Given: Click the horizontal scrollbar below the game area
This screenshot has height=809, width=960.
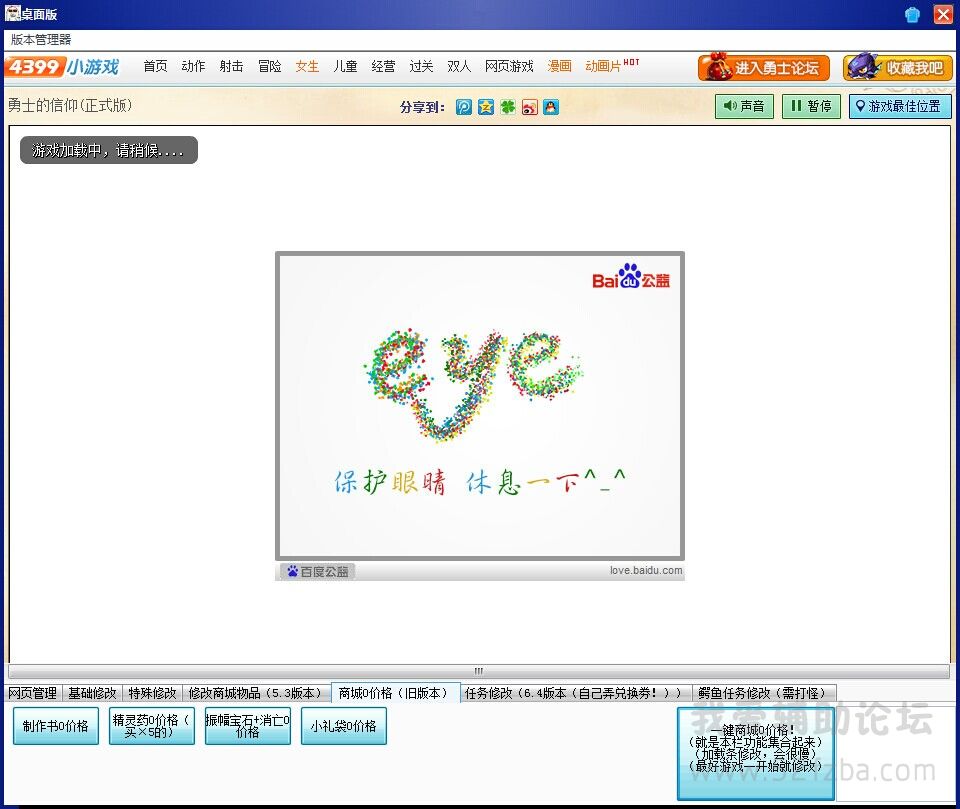Looking at the screenshot, I should (x=478, y=671).
